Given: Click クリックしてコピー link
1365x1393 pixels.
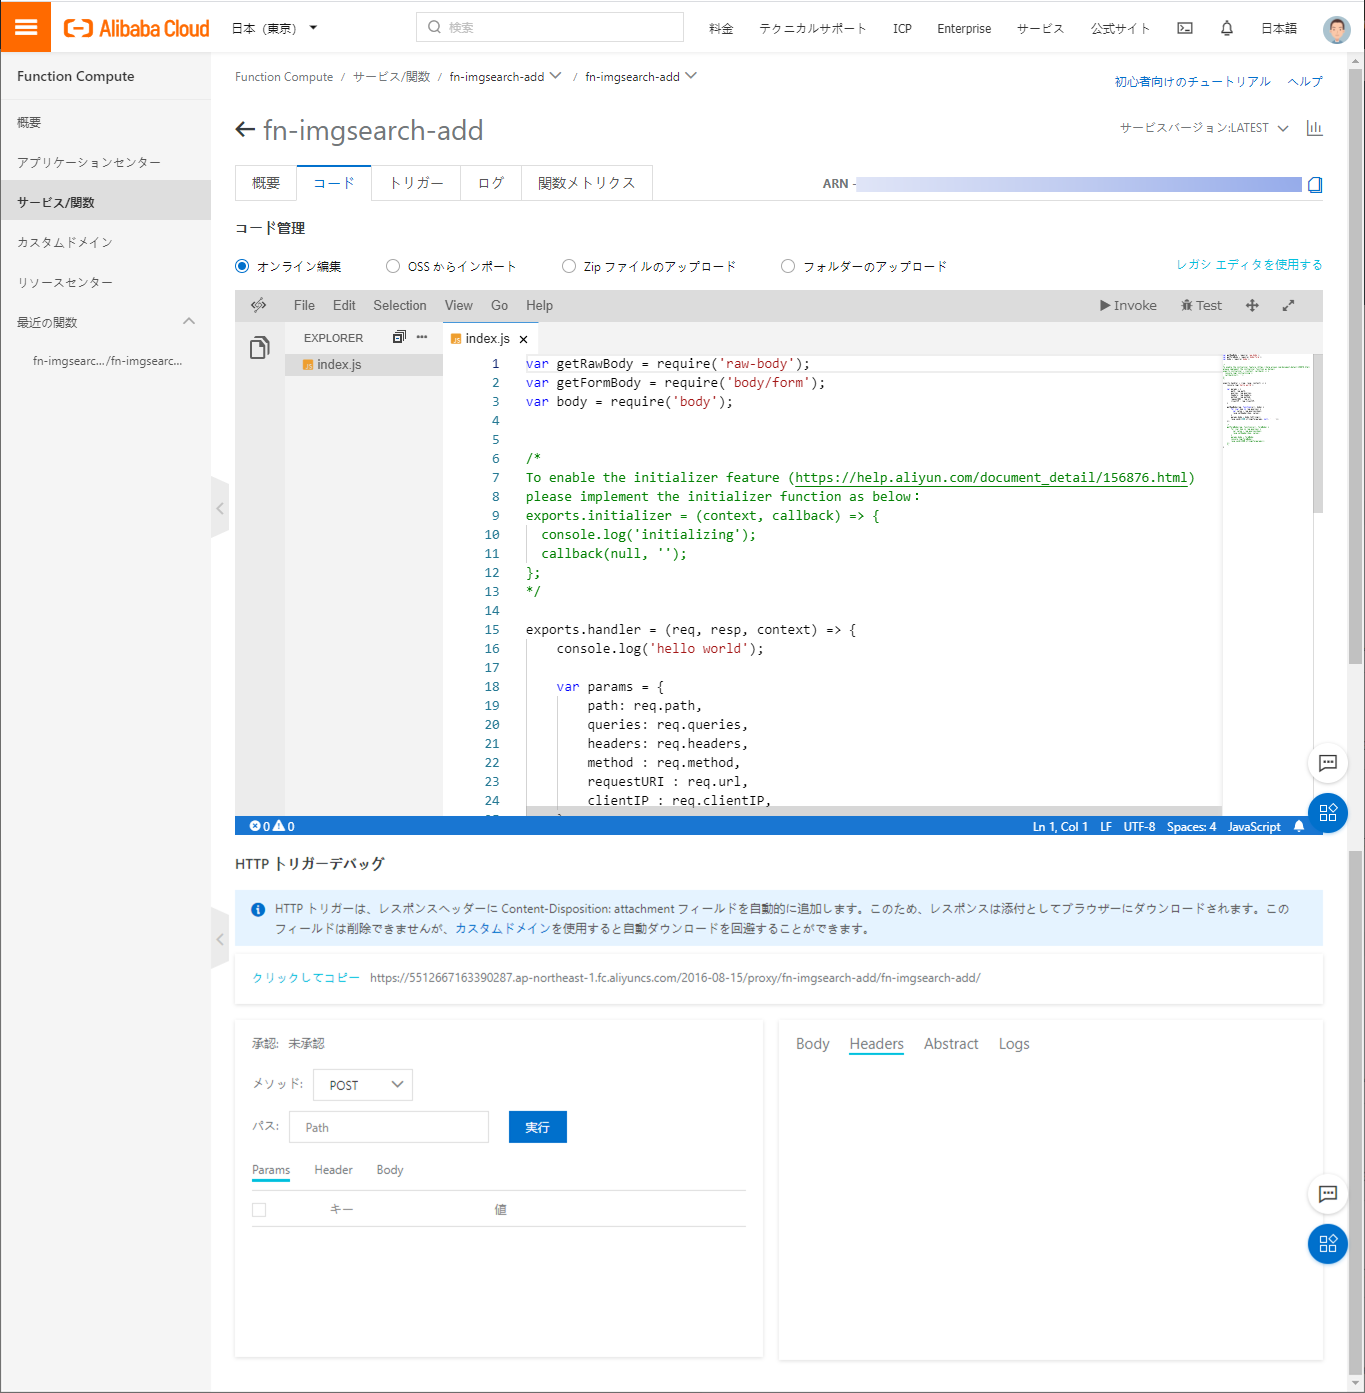Looking at the screenshot, I should point(306,978).
